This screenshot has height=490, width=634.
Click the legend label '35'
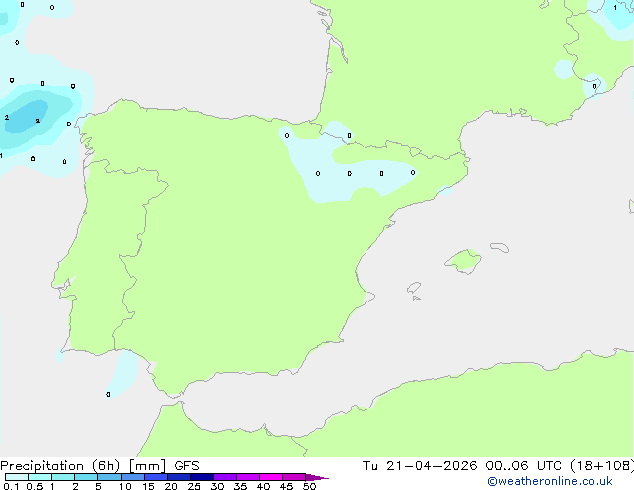pyautogui.click(x=240, y=486)
